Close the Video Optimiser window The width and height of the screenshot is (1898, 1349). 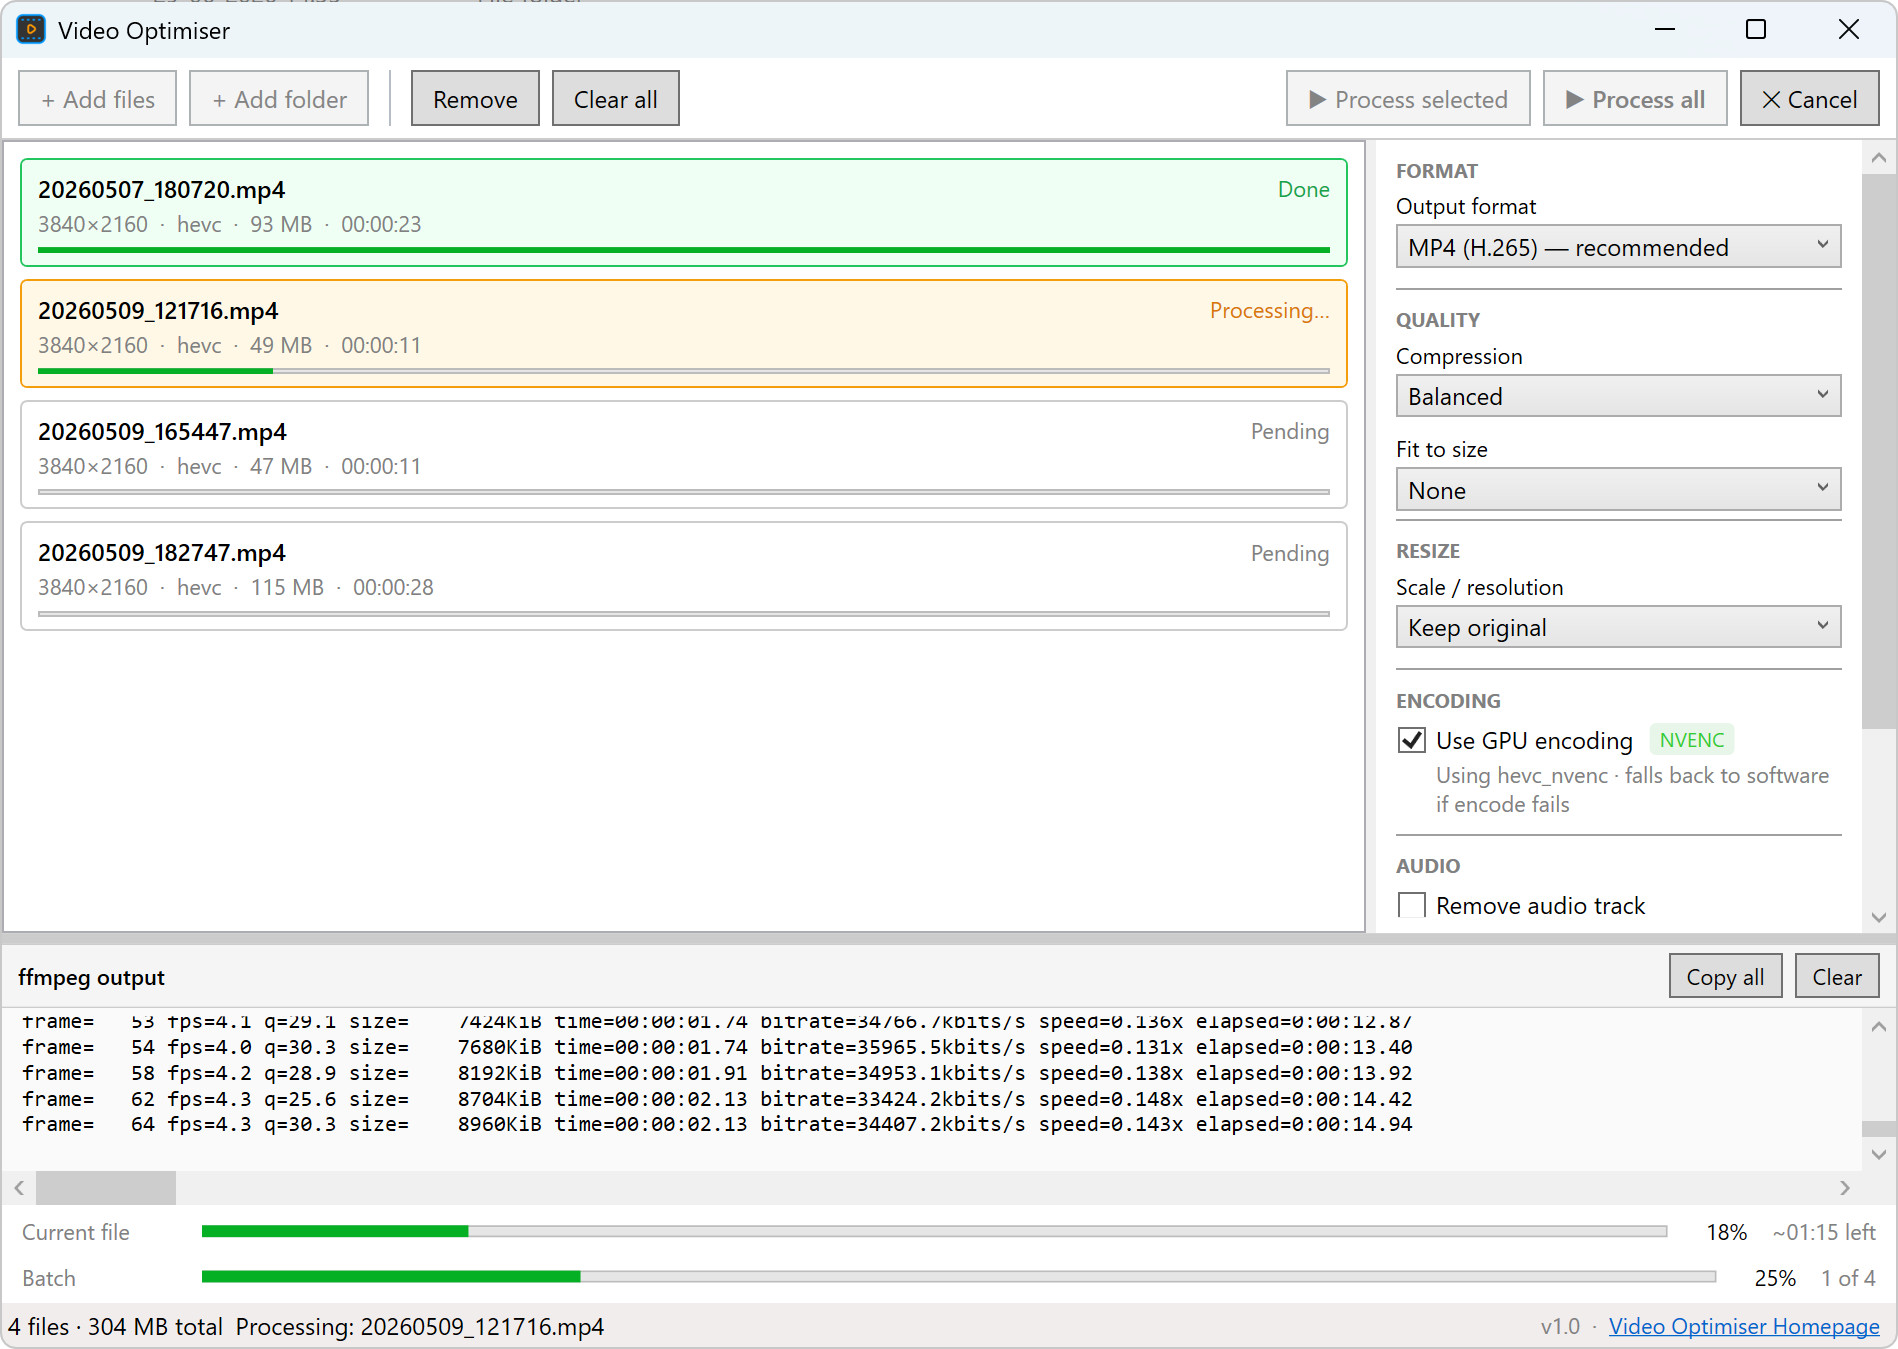pos(1849,29)
